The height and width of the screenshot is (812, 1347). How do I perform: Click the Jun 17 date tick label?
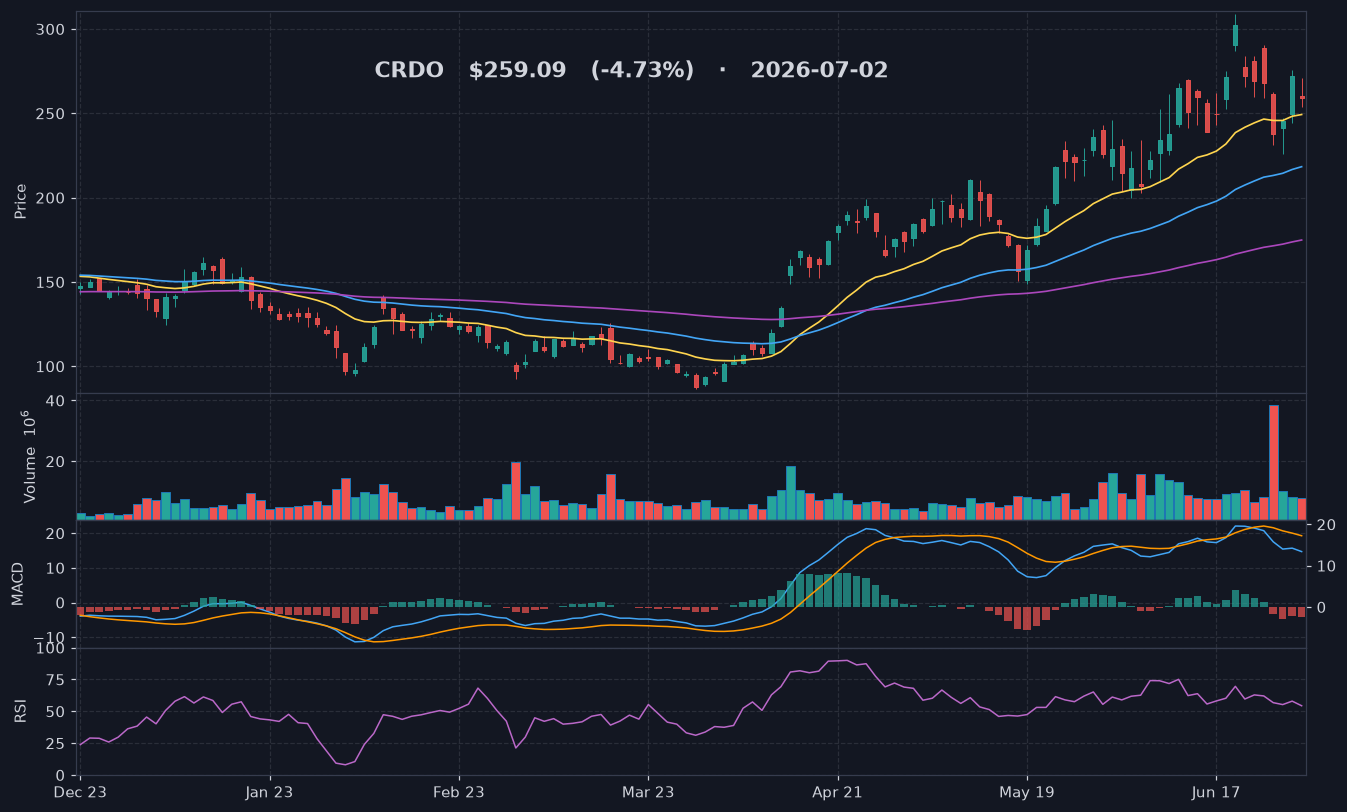(x=1216, y=792)
